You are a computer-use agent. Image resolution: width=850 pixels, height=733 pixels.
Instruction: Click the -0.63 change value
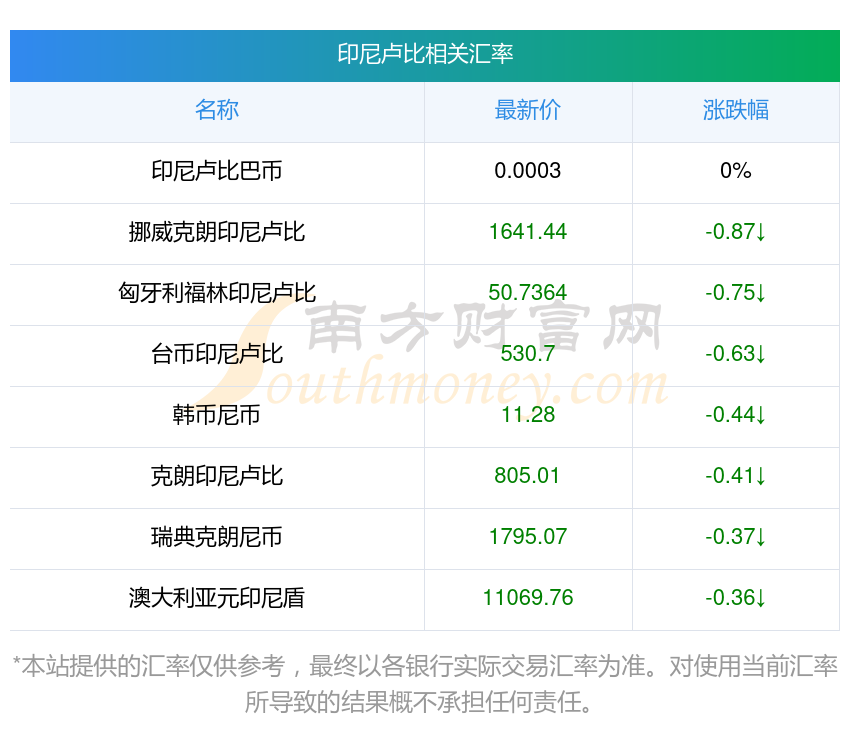click(736, 354)
